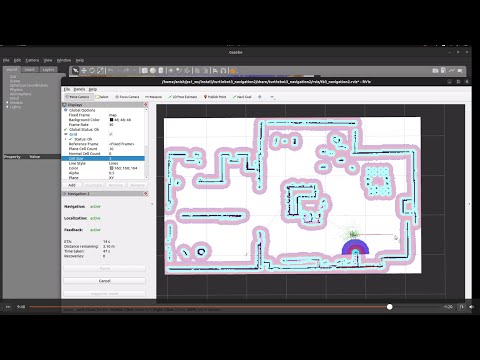Collapse the Grid display tree item

point(66,134)
